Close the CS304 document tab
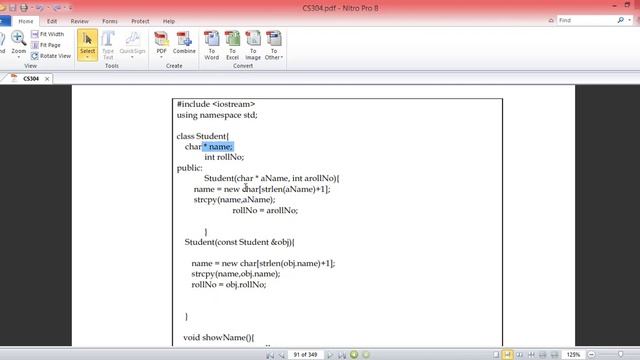The height and width of the screenshot is (360, 640). [x=47, y=79]
